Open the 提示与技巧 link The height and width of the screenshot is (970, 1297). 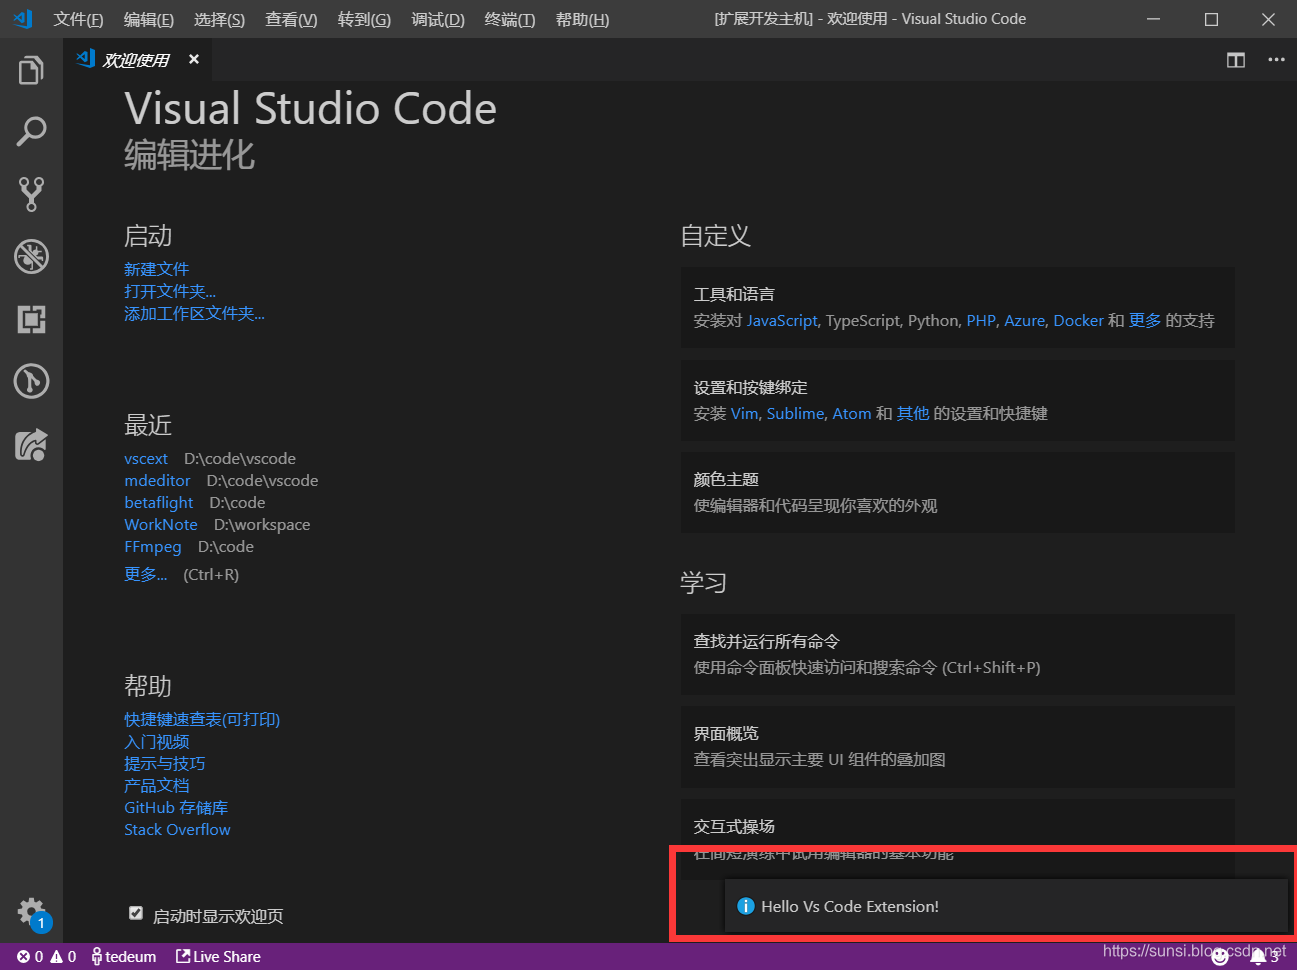click(x=164, y=763)
